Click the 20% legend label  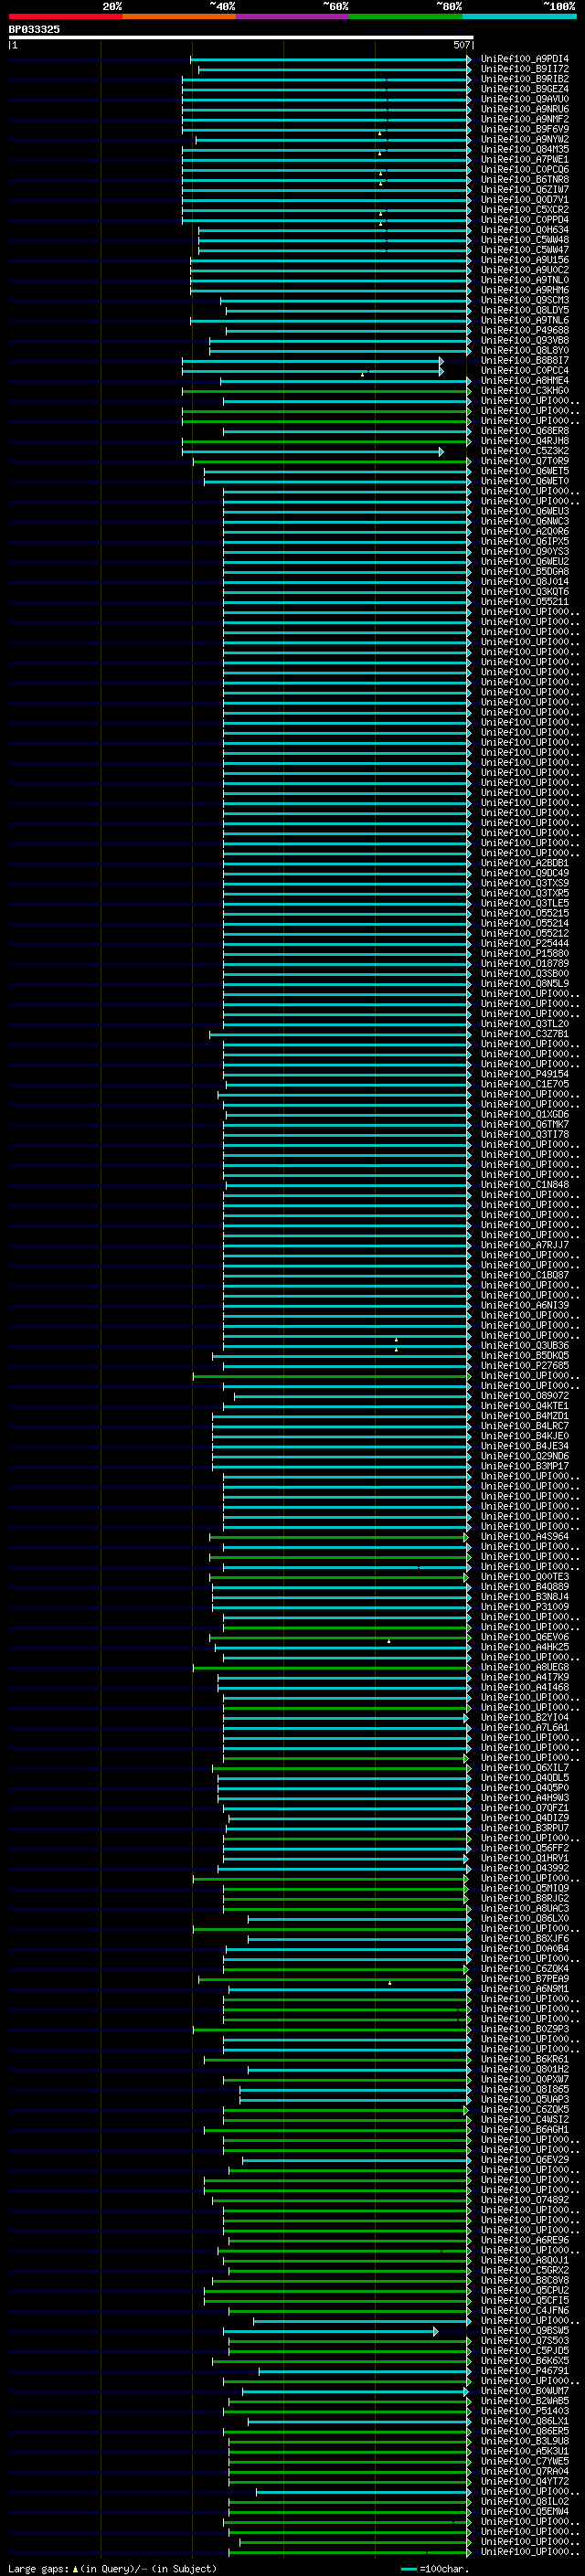coord(112,6)
